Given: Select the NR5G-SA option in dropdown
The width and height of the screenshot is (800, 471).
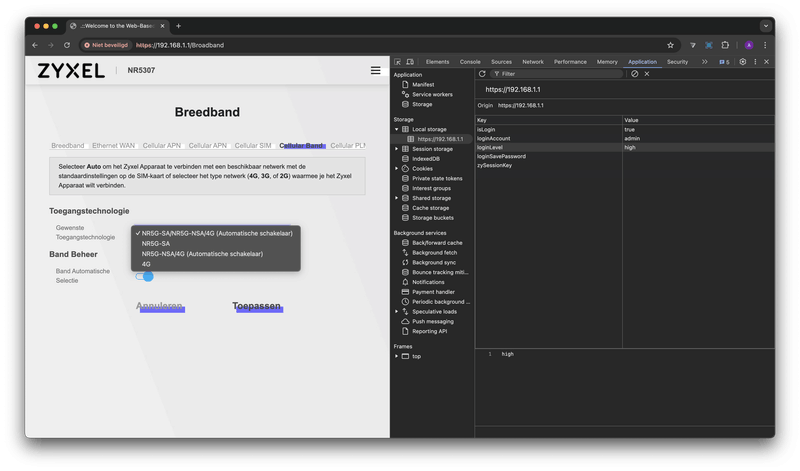Looking at the screenshot, I should pos(156,243).
